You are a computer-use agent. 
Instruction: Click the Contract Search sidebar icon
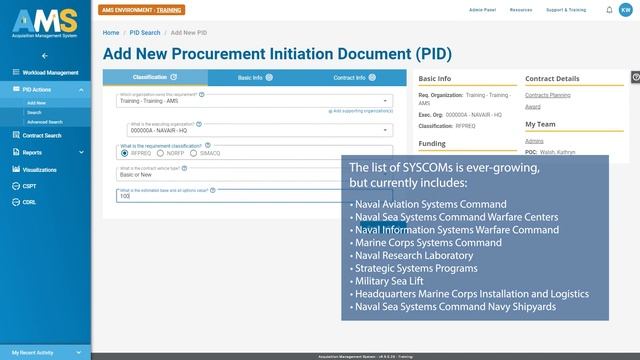click(16, 135)
